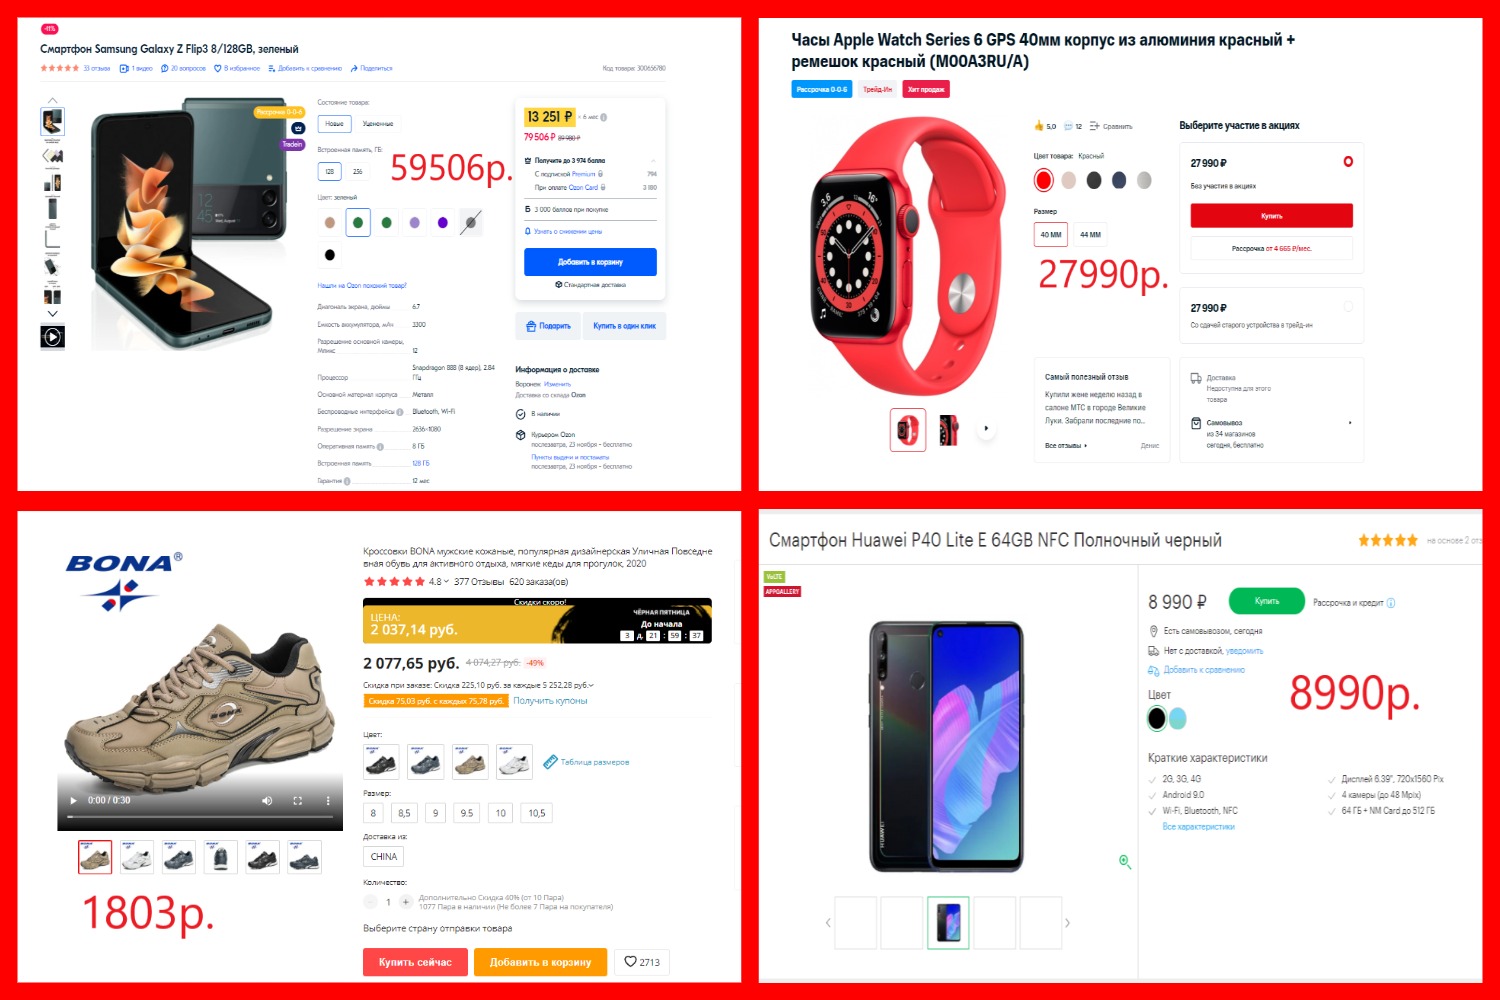This screenshot has height=1000, width=1500.
Task: Click the 'Сравнить' compare icon for Apple Watch
Action: tap(1095, 126)
